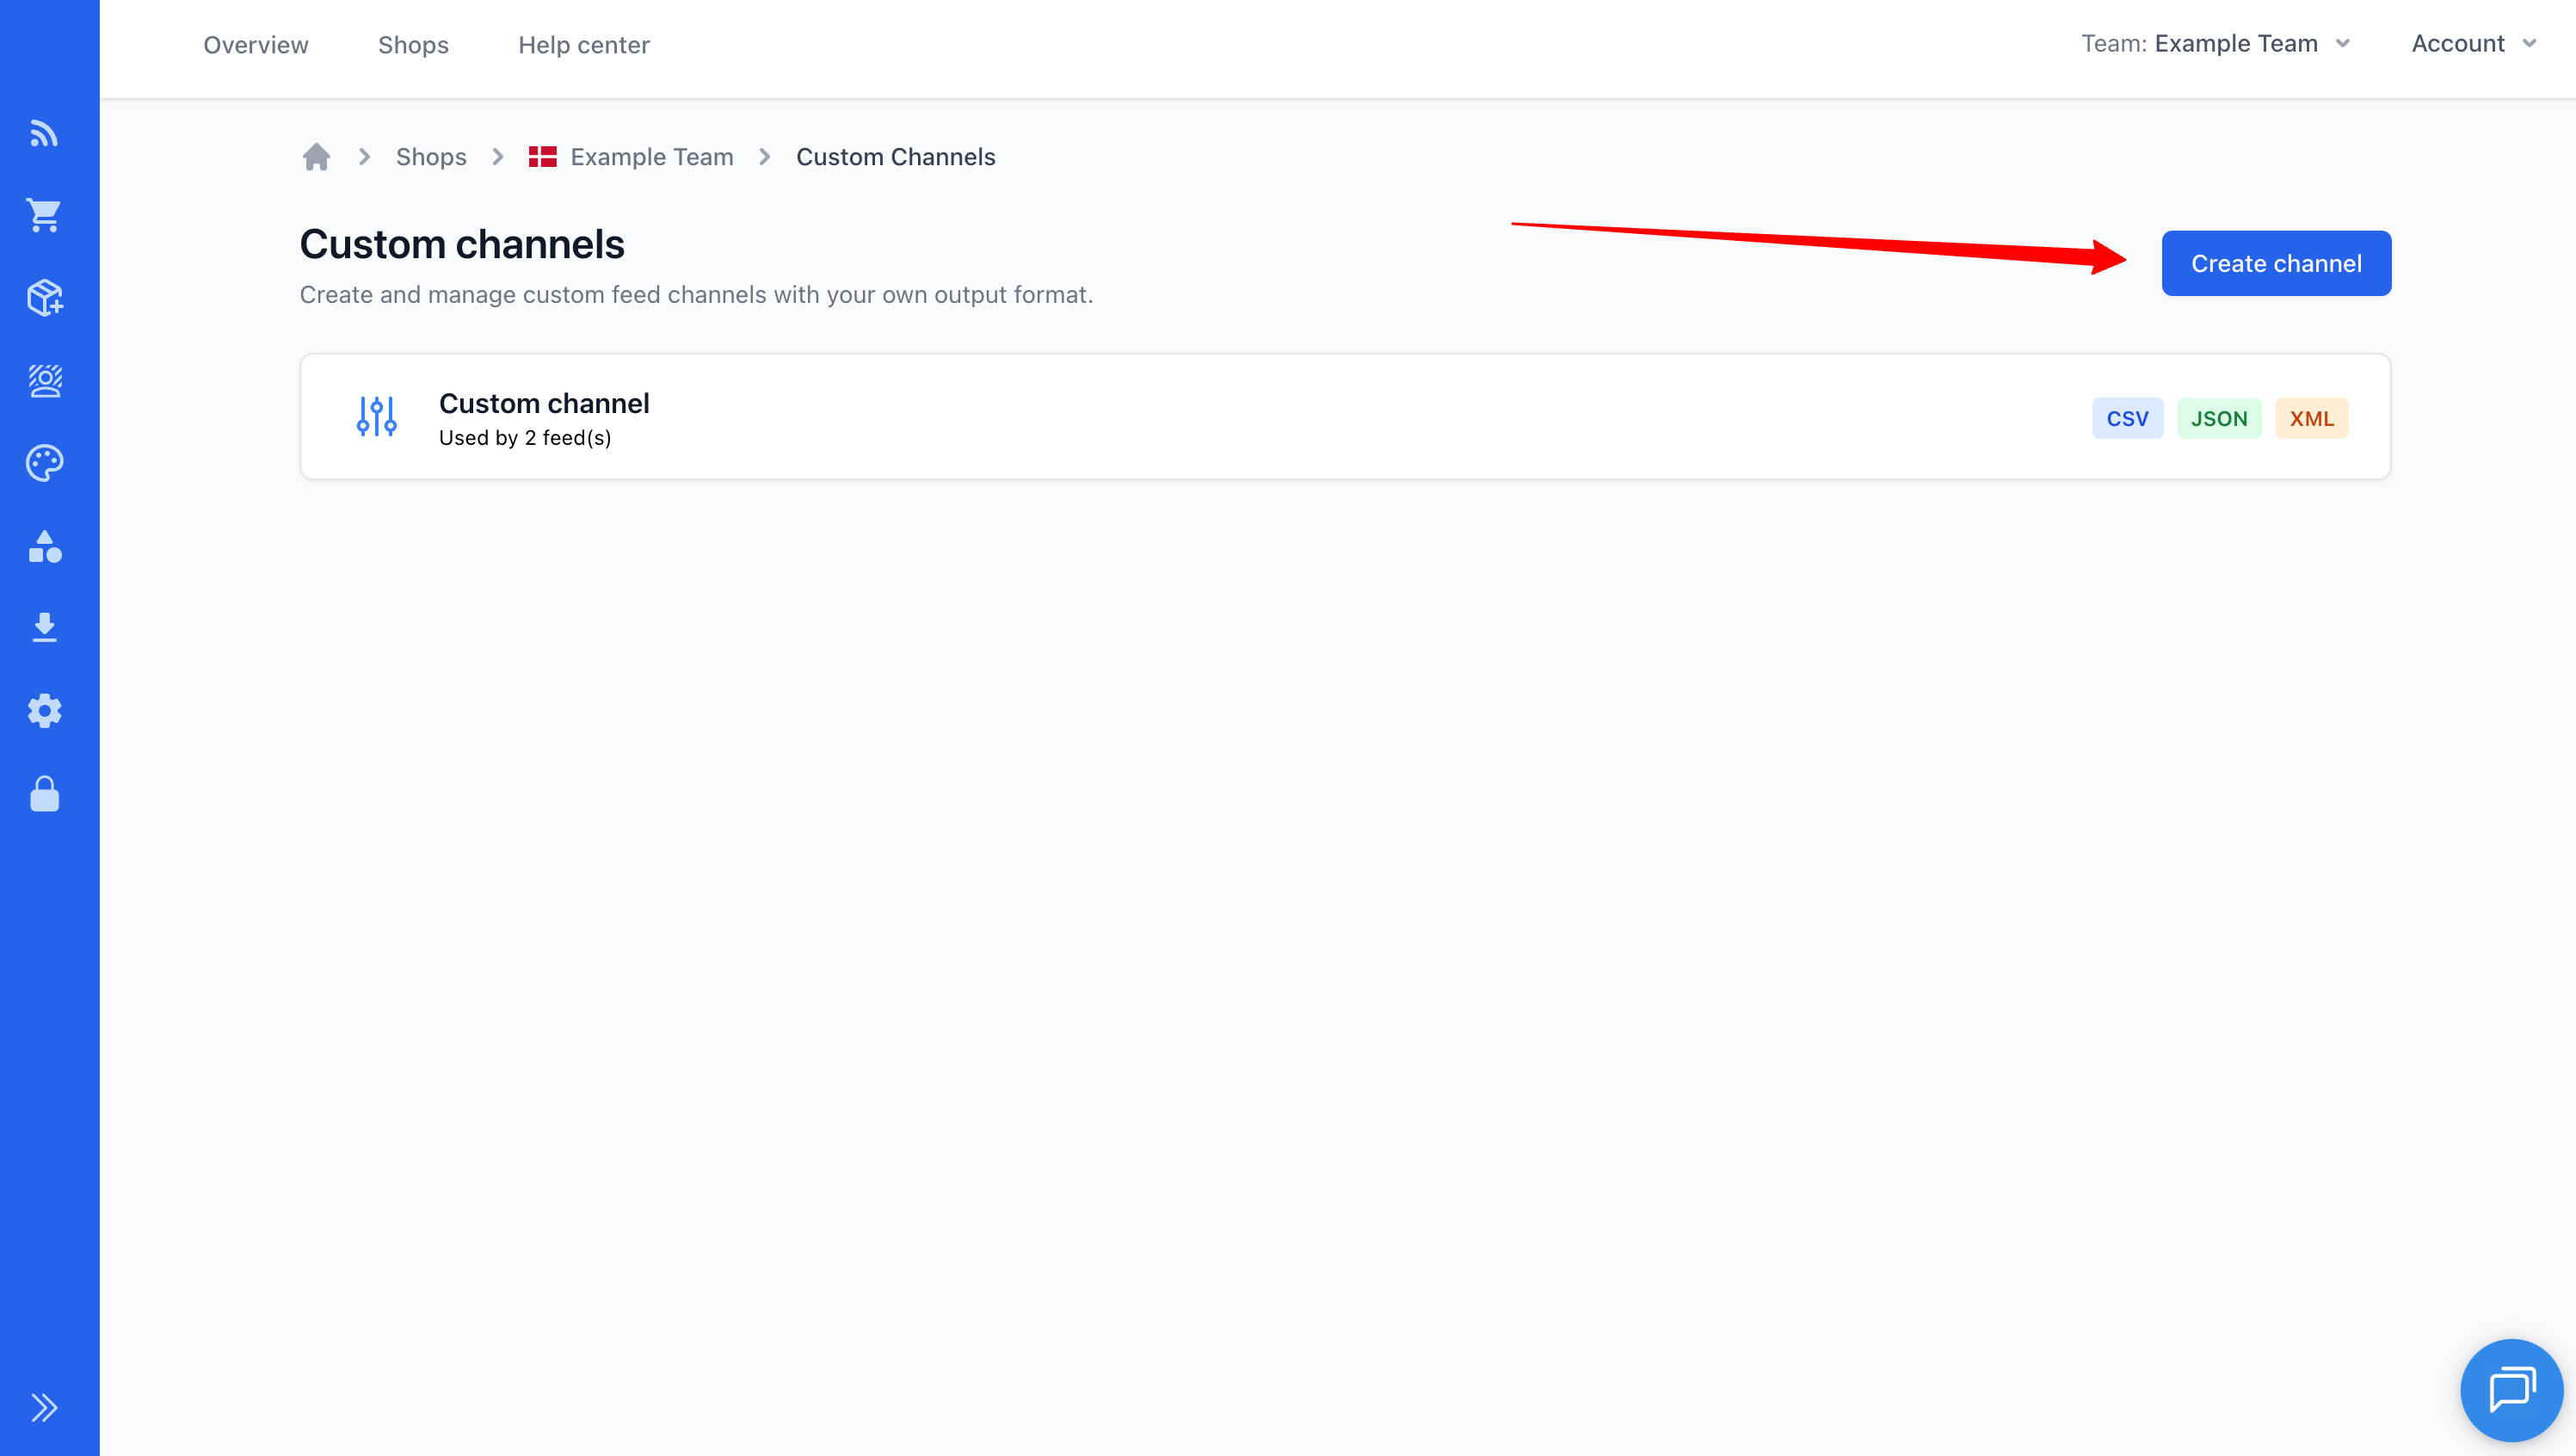The image size is (2576, 1456).
Task: Open the chat support bubble
Action: [2510, 1389]
